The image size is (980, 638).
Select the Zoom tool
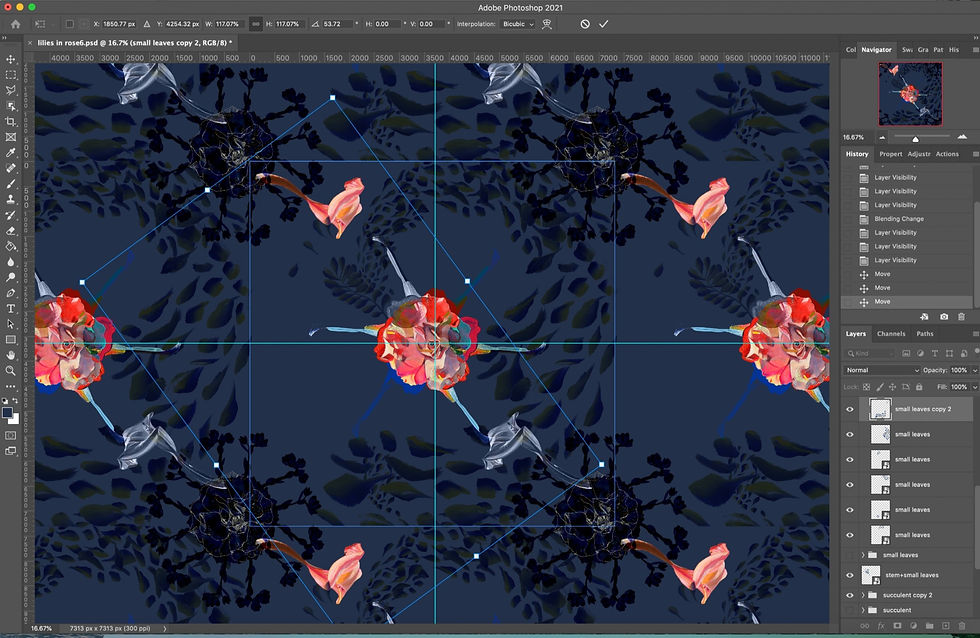coord(11,371)
